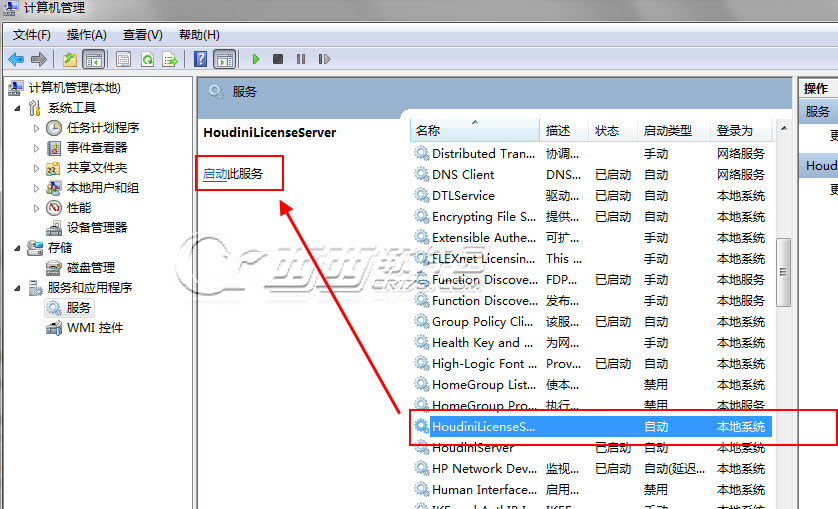Toggle the Show/Hide action pane icon
Viewport: 838px width, 509px height.
(224, 59)
